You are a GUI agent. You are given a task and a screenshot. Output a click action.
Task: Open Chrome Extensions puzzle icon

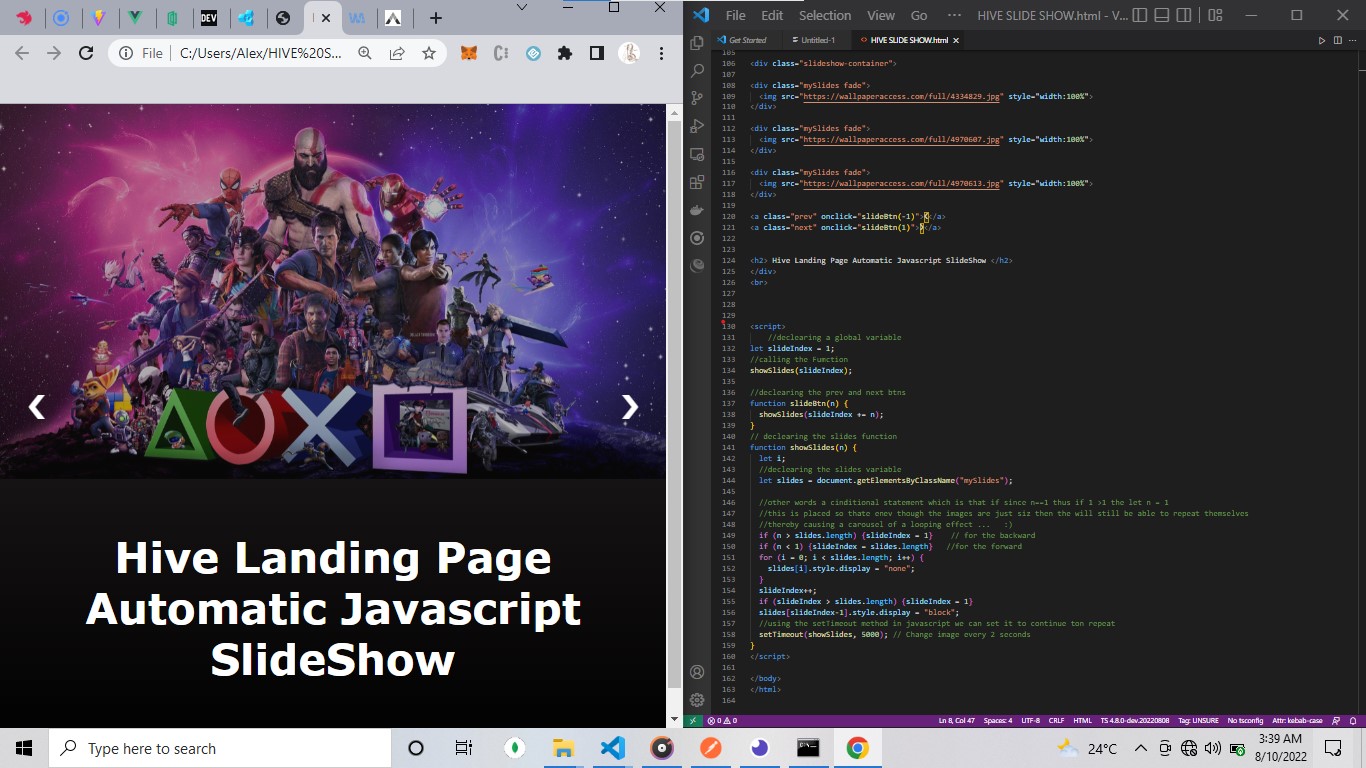point(565,53)
